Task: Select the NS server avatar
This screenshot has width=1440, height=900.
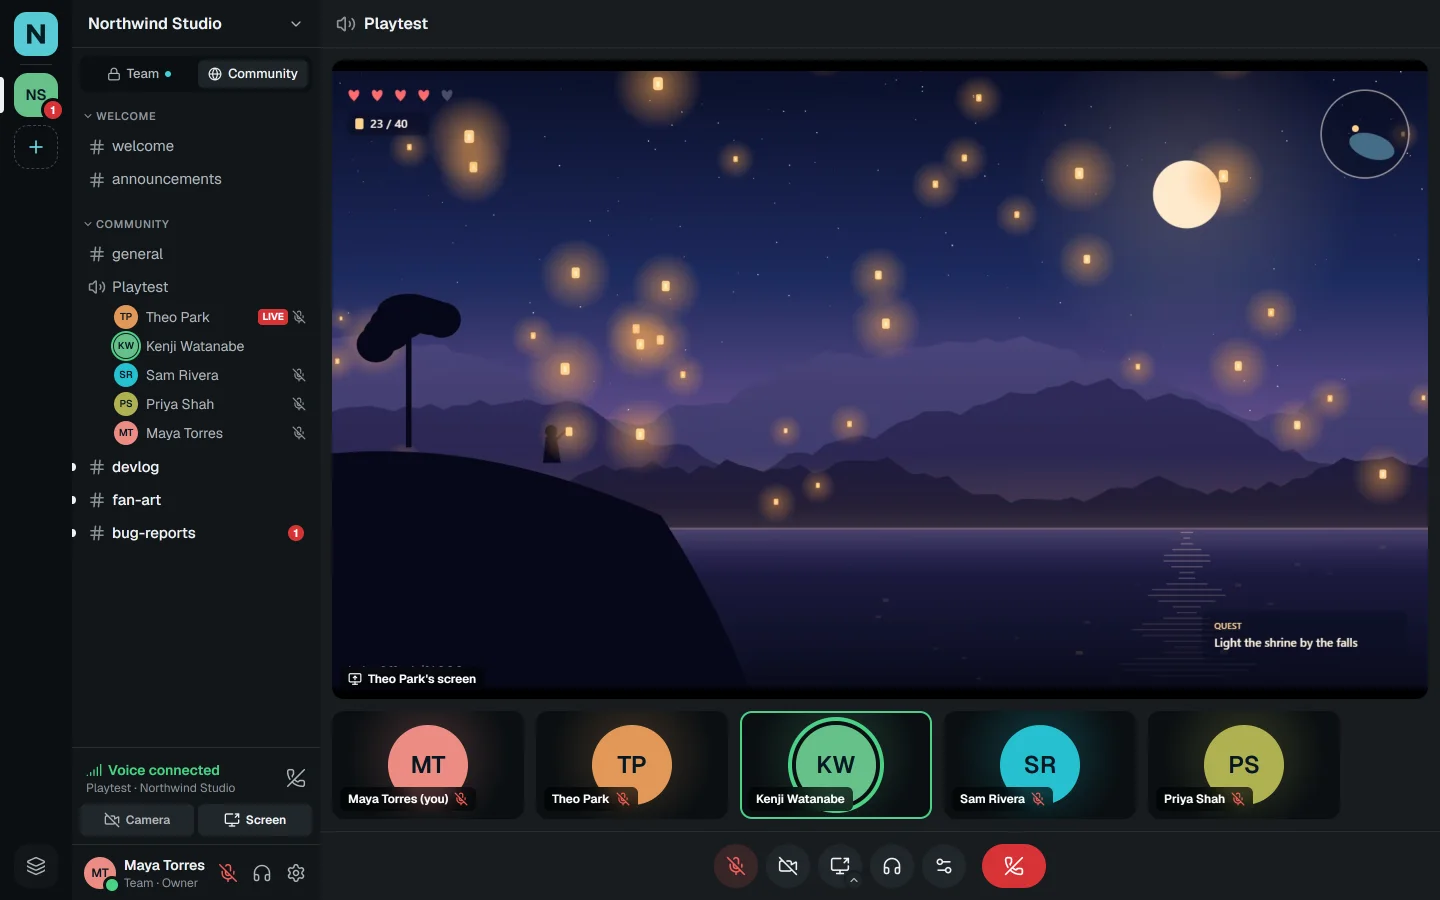Action: 36,95
